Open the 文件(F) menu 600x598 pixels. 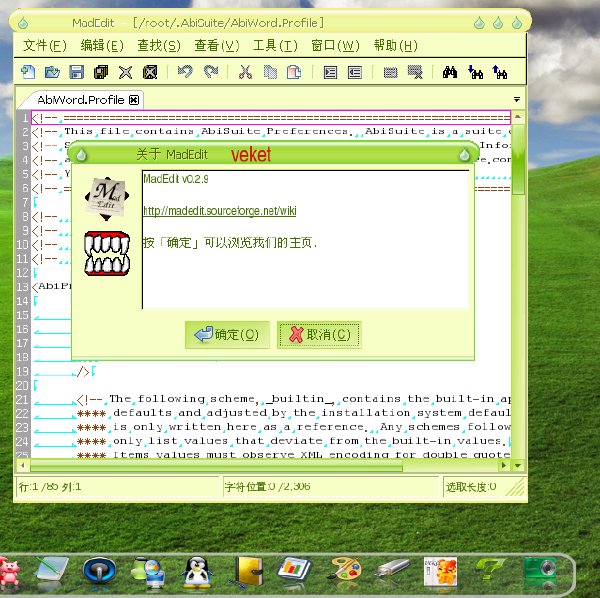44,46
